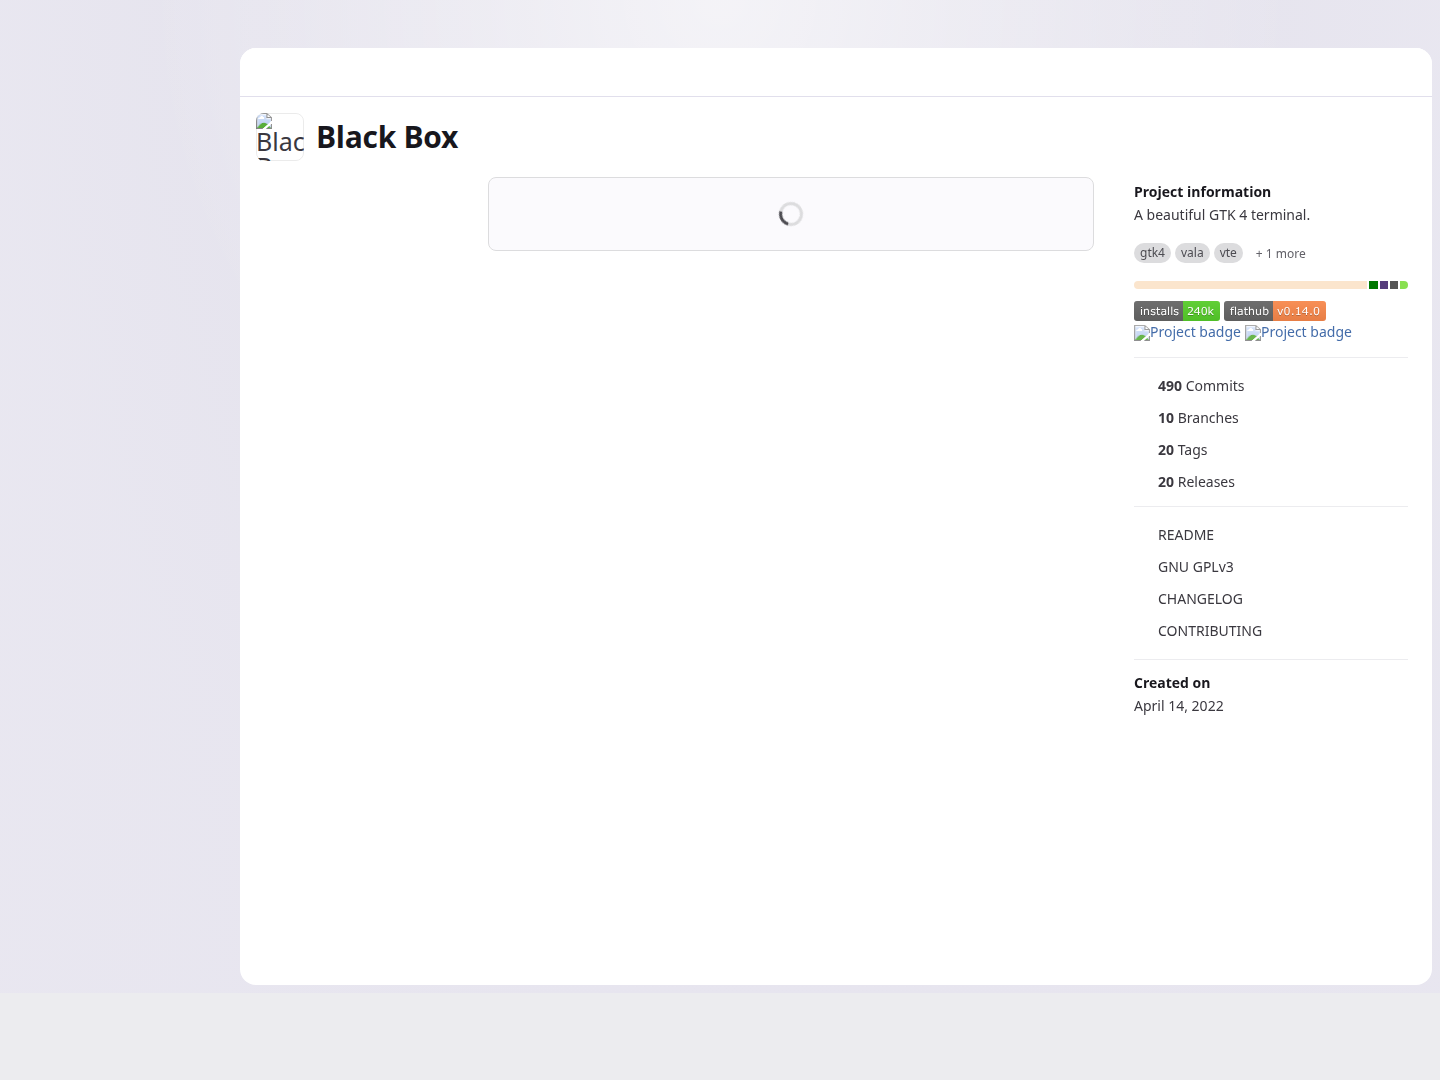Open the vte topic tag
The height and width of the screenshot is (1080, 1440).
[x=1228, y=253]
